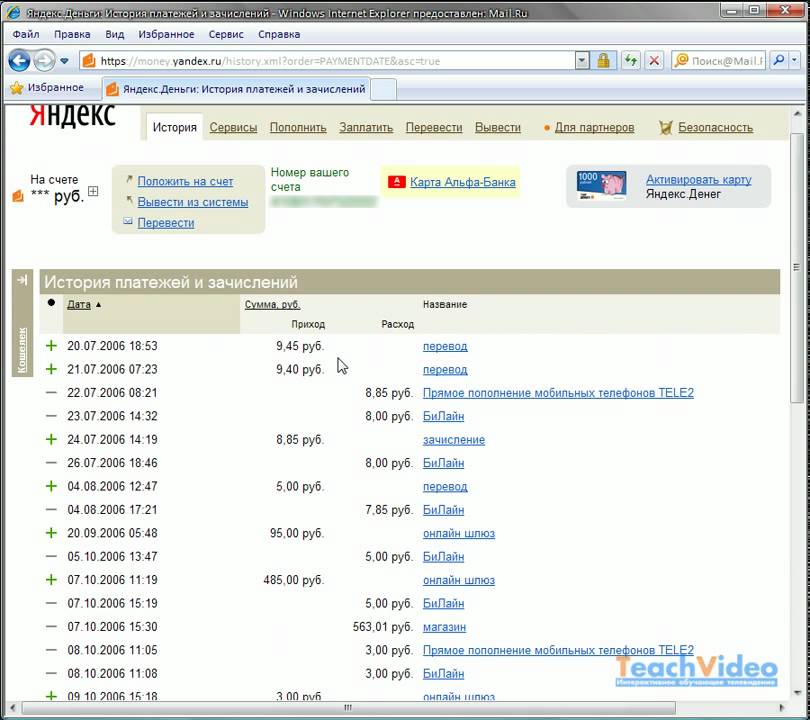
Task: Open the Файл menu
Action: coord(26,34)
